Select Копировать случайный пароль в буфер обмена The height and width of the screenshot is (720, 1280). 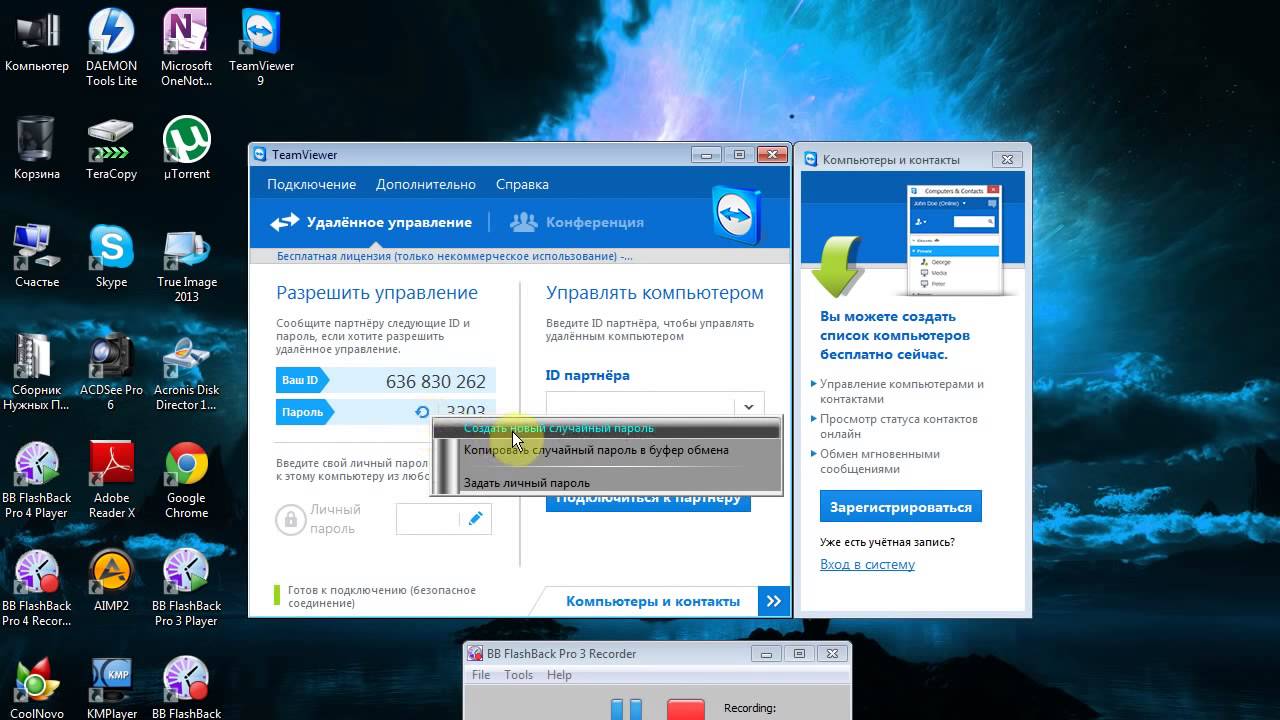tap(607, 450)
